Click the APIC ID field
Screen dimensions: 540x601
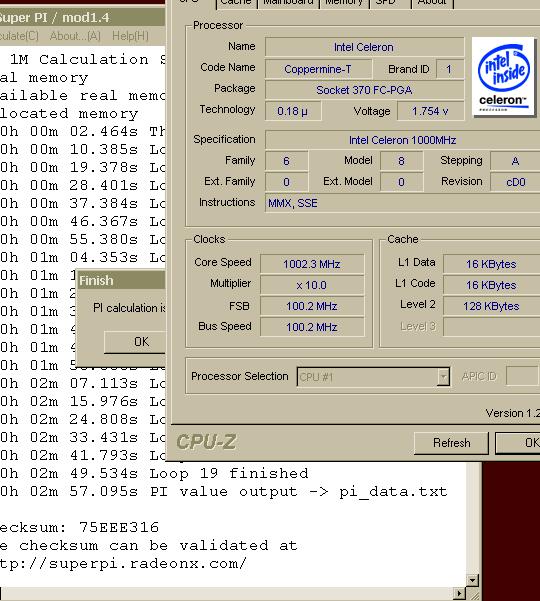[522, 376]
